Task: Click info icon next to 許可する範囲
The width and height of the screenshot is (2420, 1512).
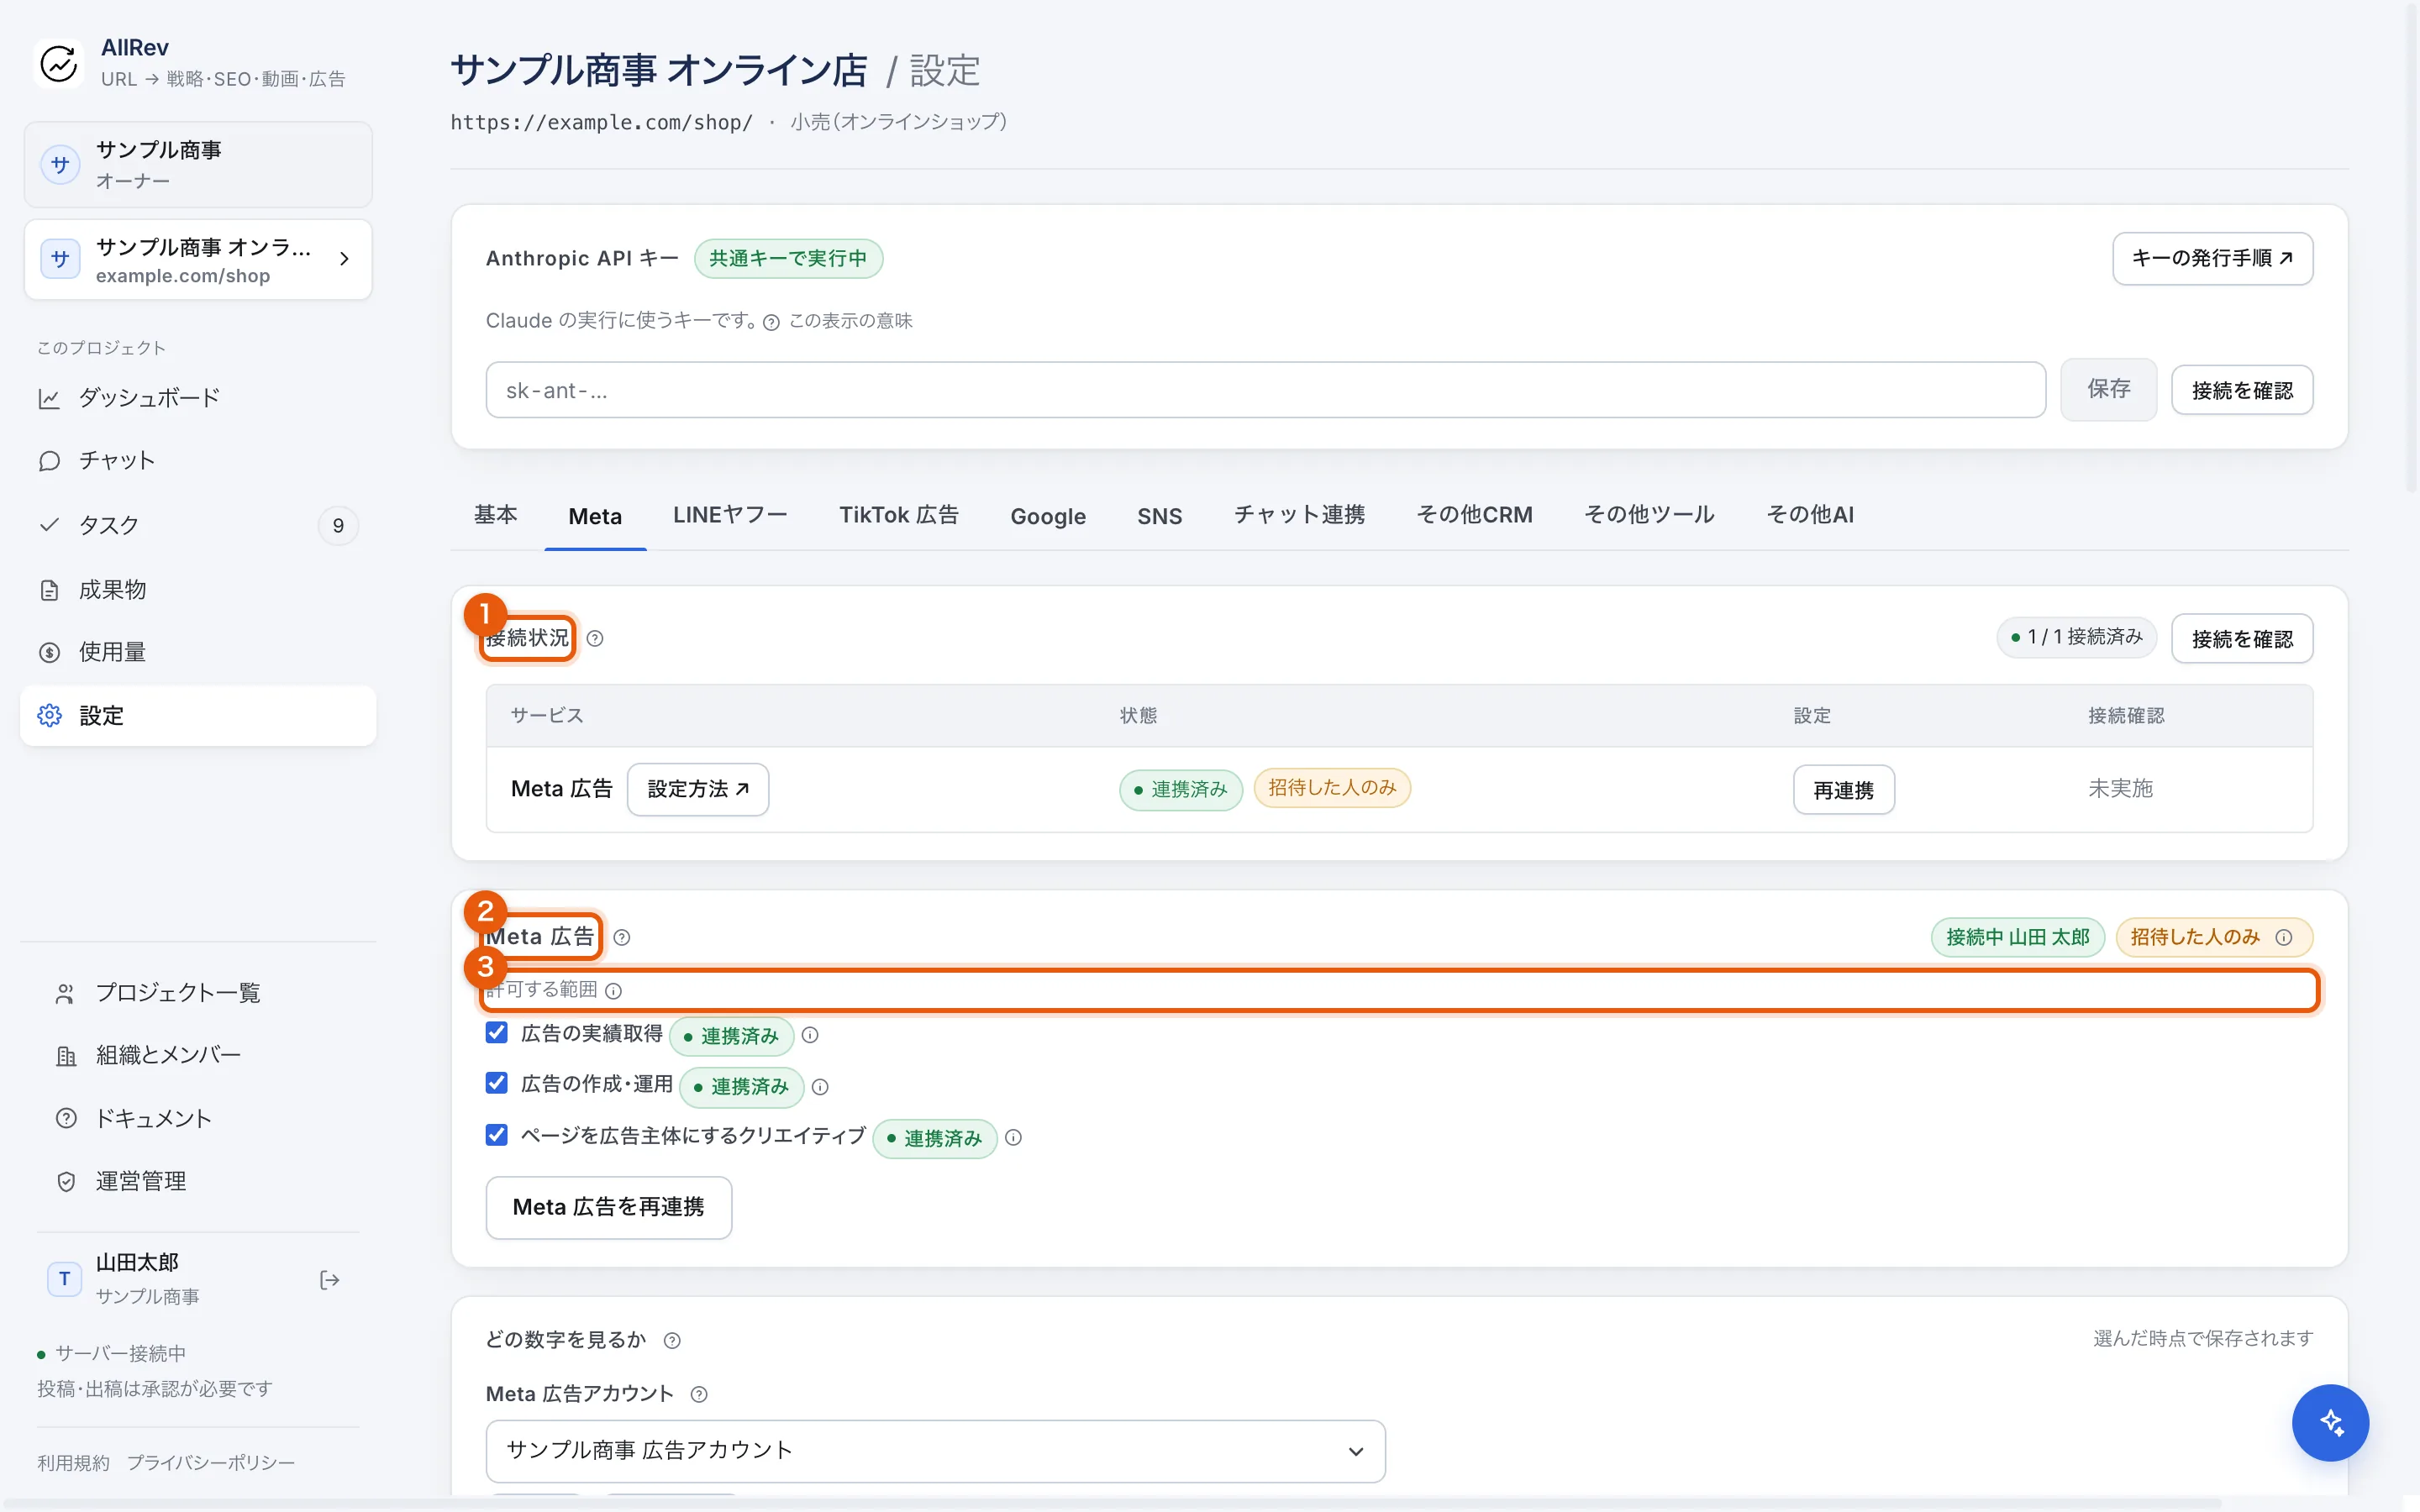Action: (614, 991)
